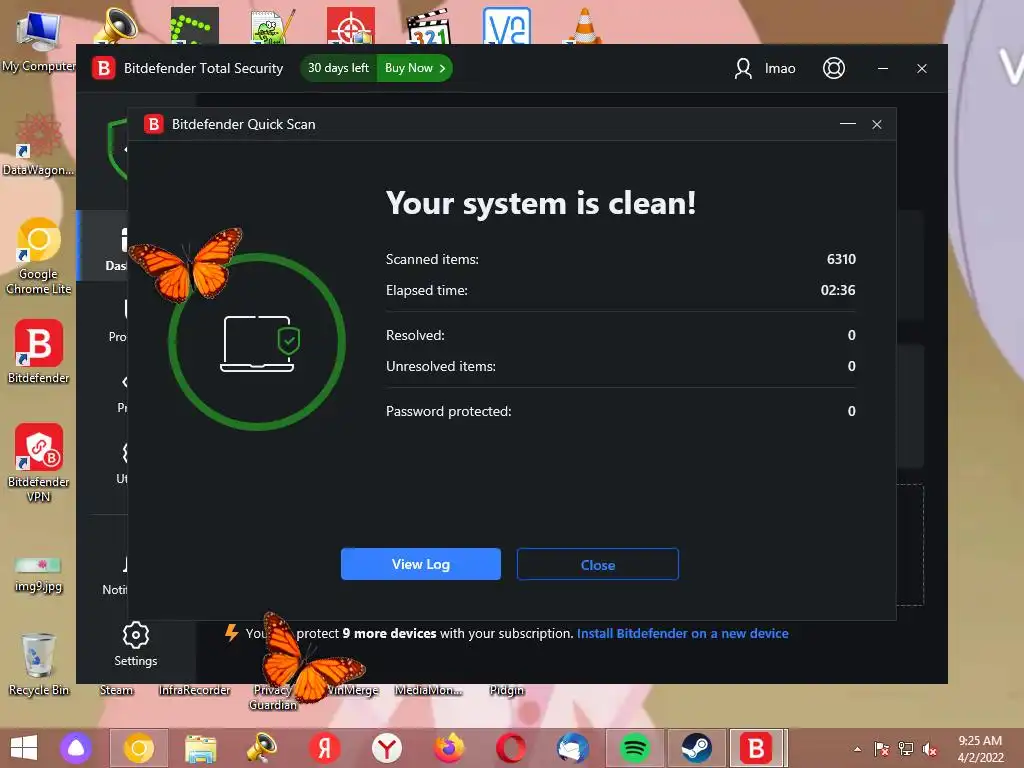Open red Yandex Я taskbar icon

point(325,748)
